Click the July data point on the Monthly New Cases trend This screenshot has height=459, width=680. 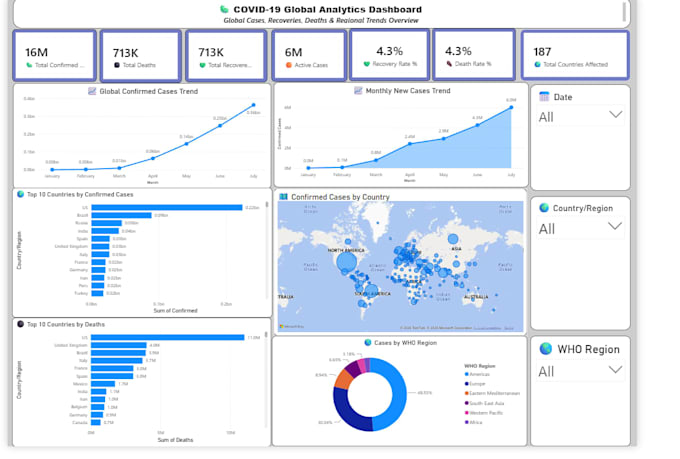click(x=511, y=107)
